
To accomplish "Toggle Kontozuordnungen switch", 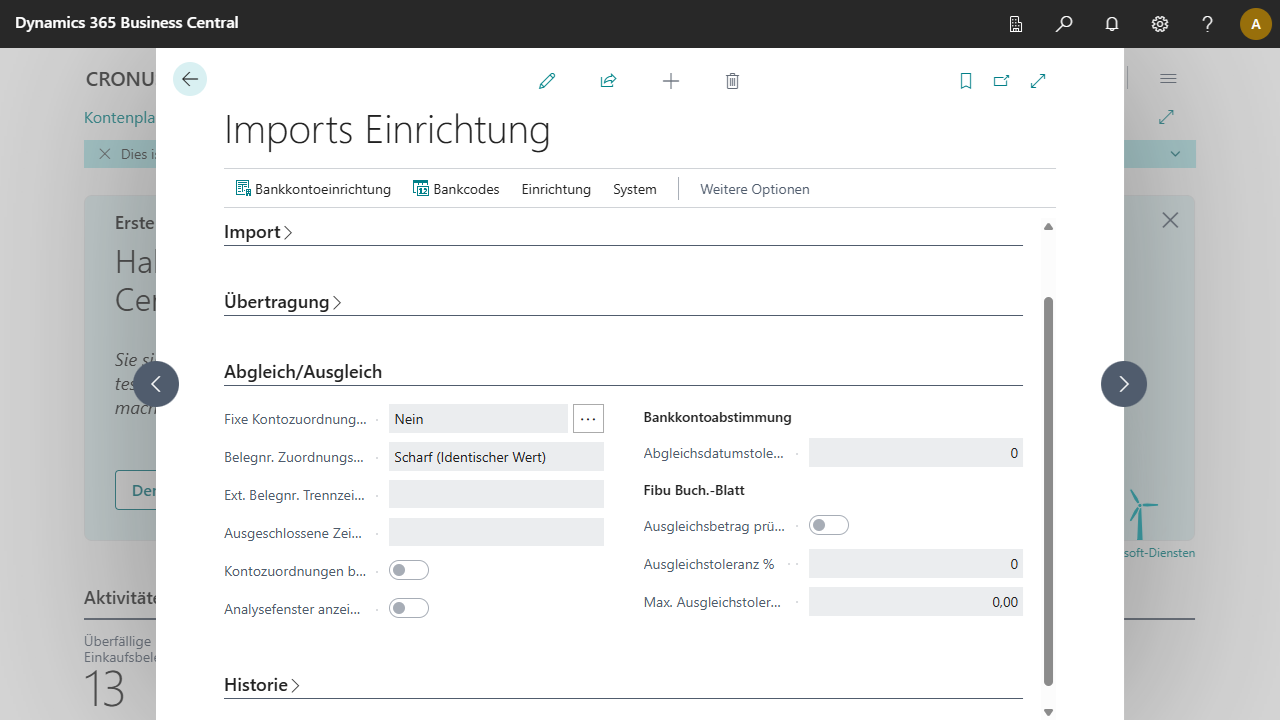I will pyautogui.click(x=409, y=570).
